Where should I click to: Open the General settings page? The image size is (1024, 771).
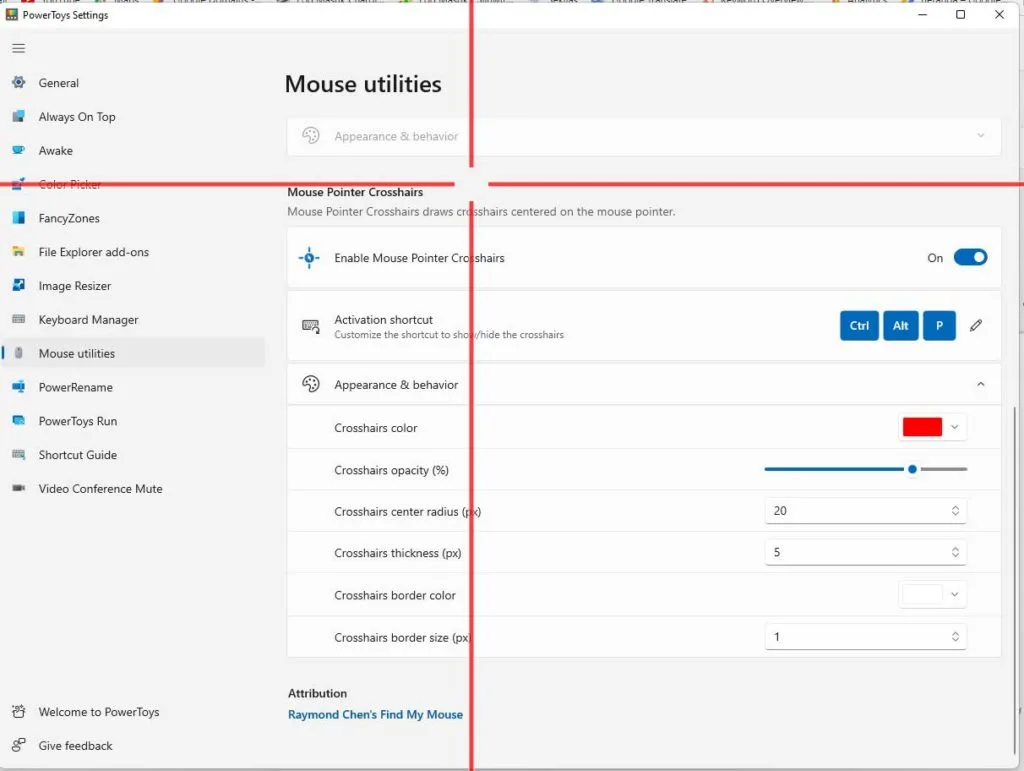pos(133,83)
